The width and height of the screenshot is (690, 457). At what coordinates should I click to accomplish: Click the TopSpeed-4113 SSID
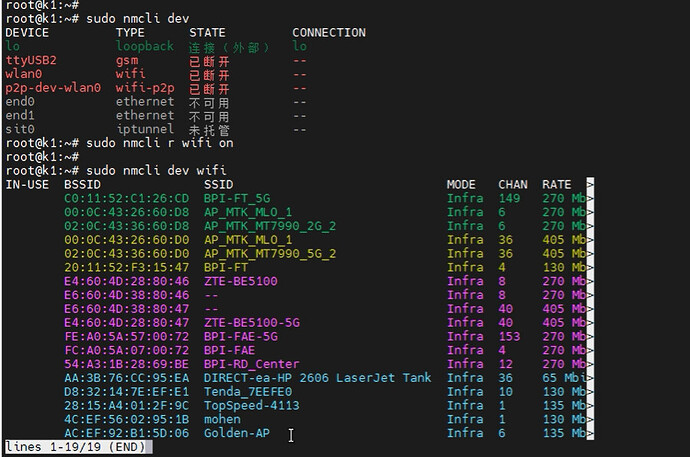pos(251,406)
